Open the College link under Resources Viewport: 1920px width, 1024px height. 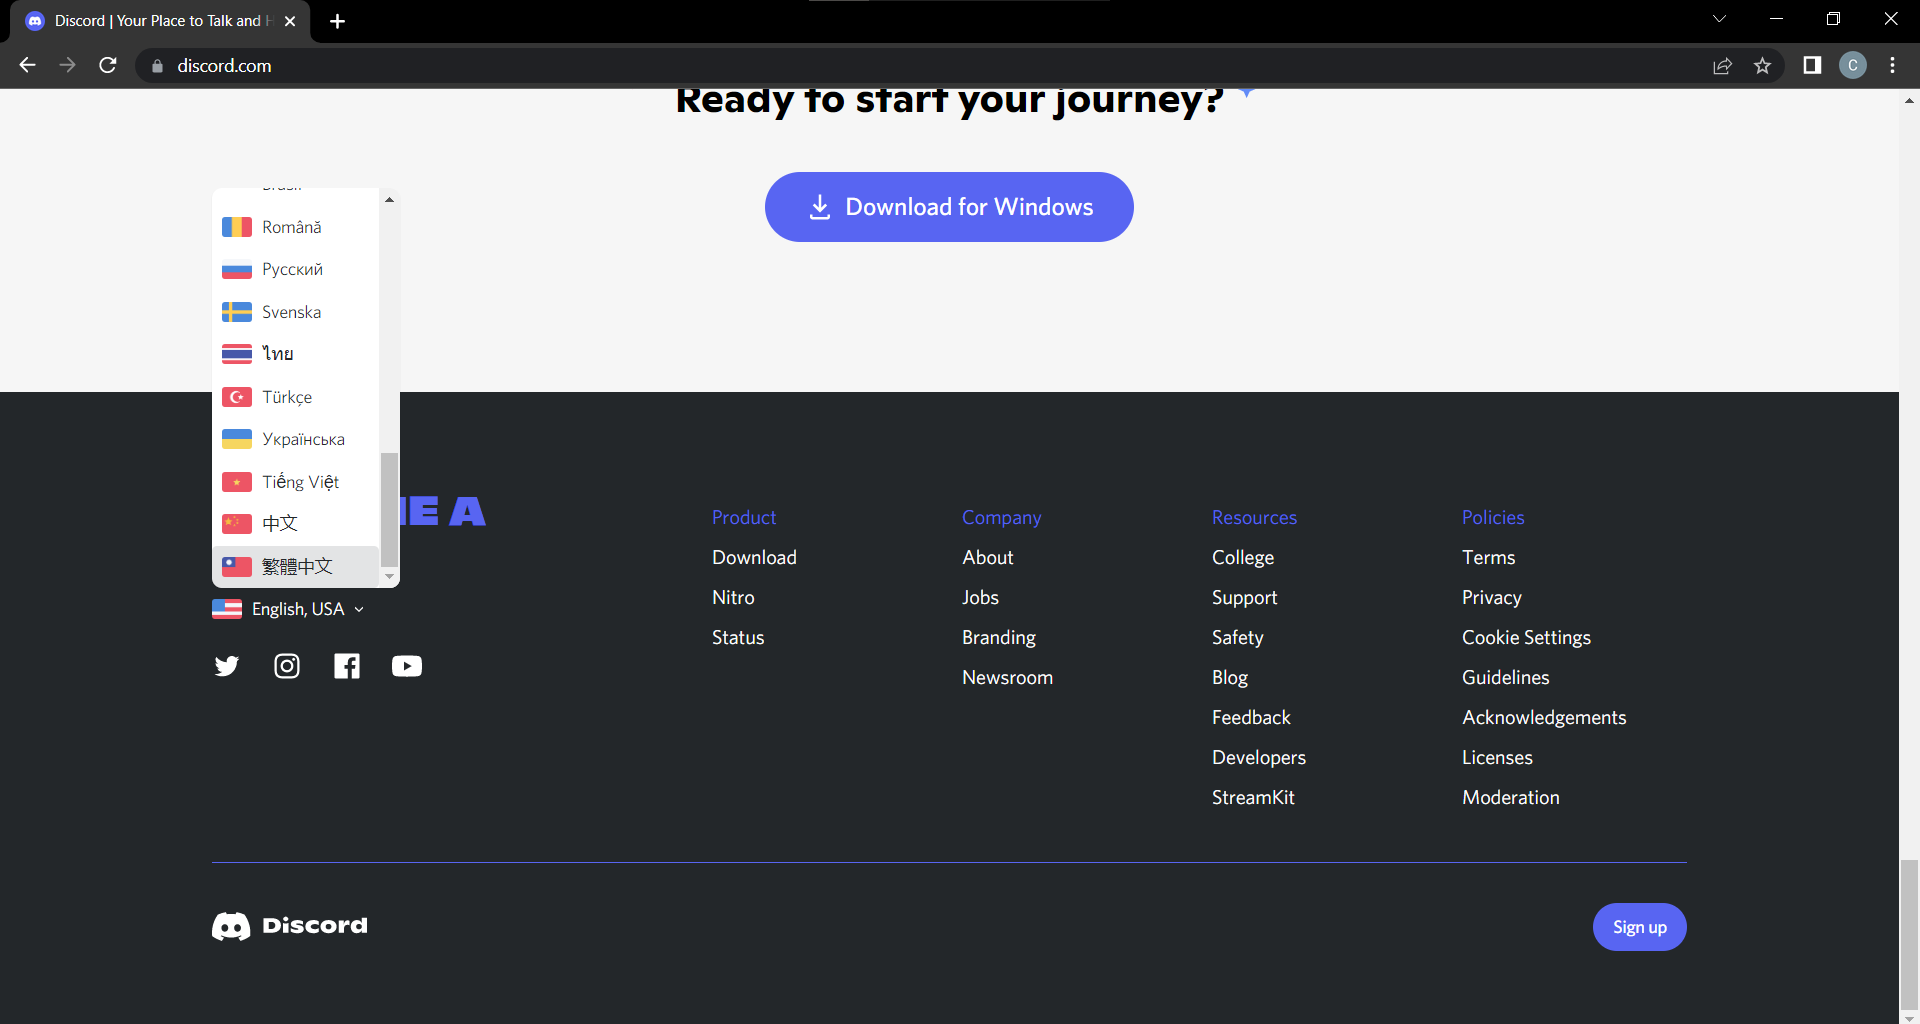(1243, 557)
